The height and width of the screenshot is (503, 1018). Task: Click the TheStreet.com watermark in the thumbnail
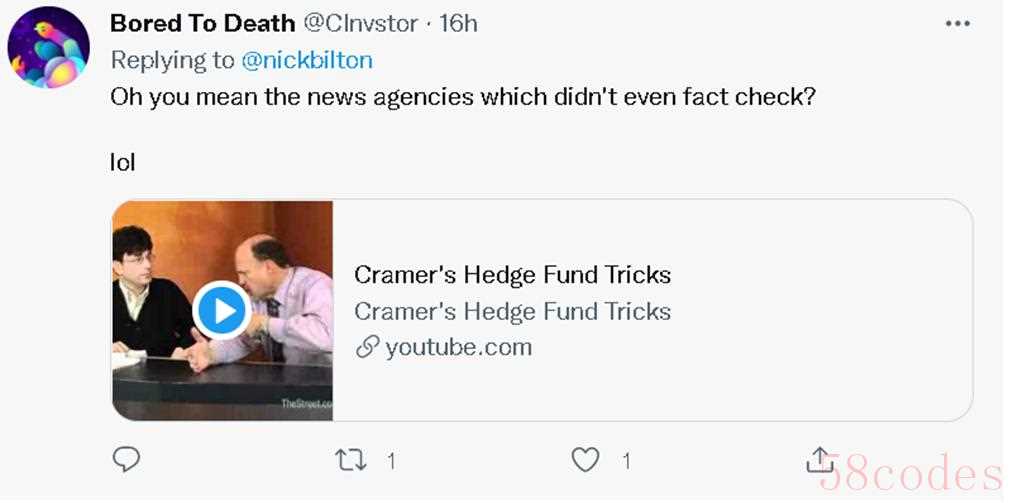[x=306, y=404]
